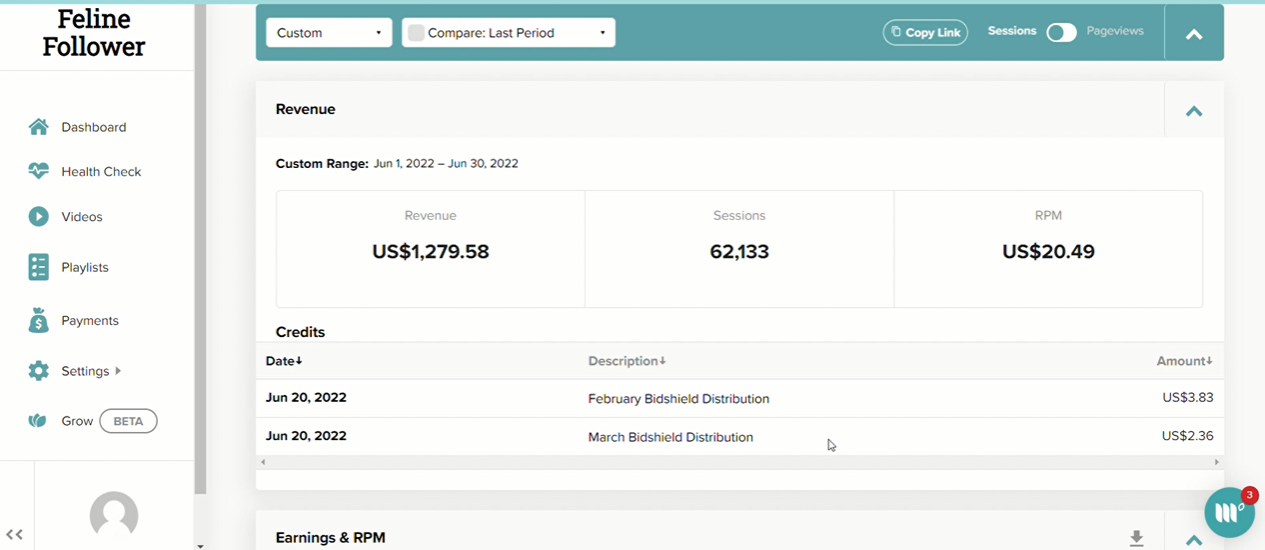
Task: Open the Videos play icon
Action: (38, 216)
